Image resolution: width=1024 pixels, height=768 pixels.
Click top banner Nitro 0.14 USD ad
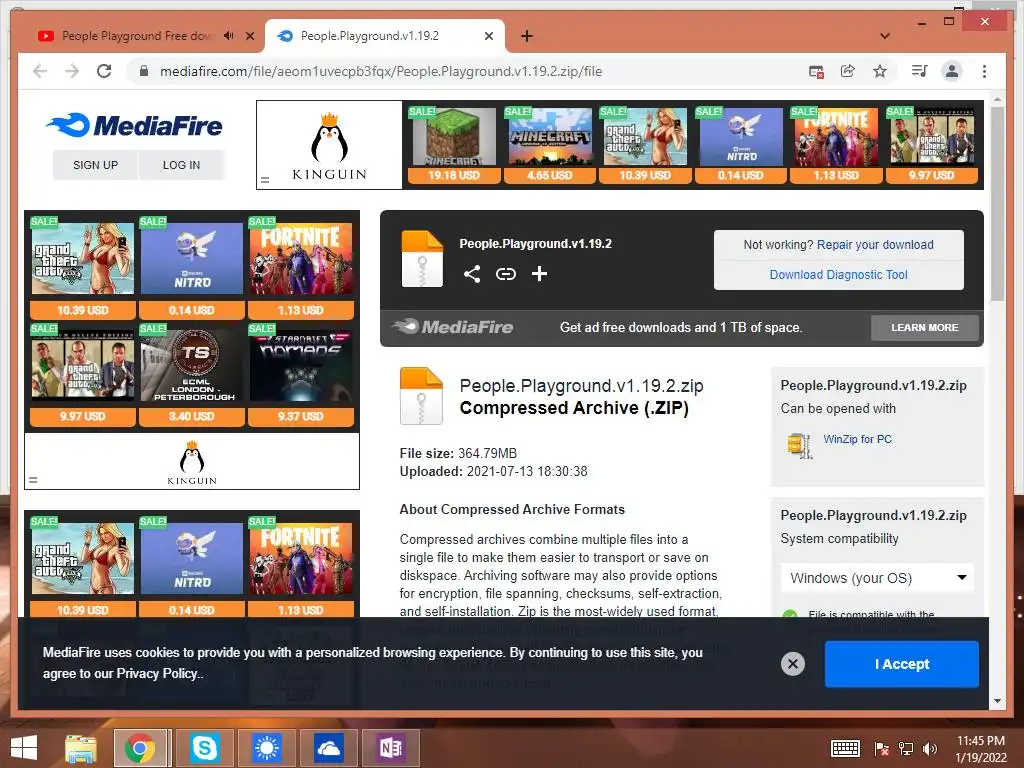point(741,145)
